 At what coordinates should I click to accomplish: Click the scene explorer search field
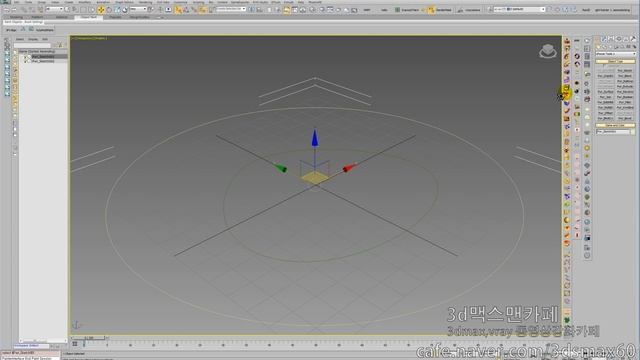click(x=32, y=45)
